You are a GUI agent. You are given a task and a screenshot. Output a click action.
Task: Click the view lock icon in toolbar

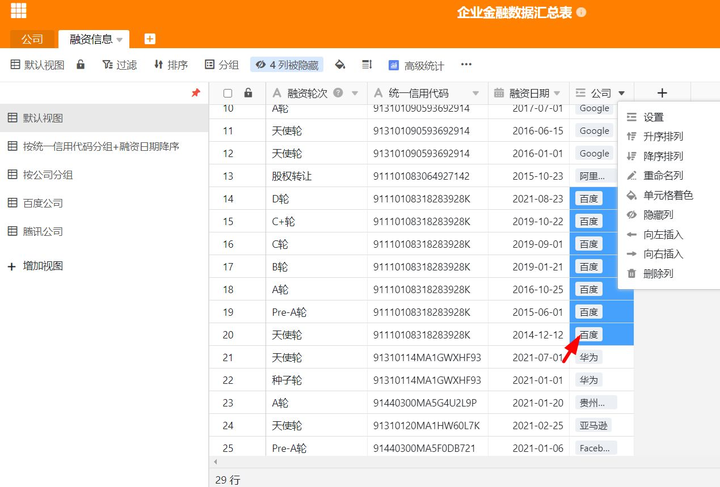tap(80, 64)
